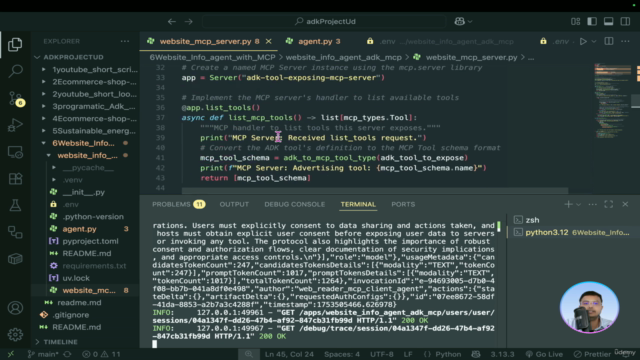Image resolution: width=640 pixels, height=360 pixels.
Task: Open Remote Explorer icon in activity bar
Action: pos(15,152)
